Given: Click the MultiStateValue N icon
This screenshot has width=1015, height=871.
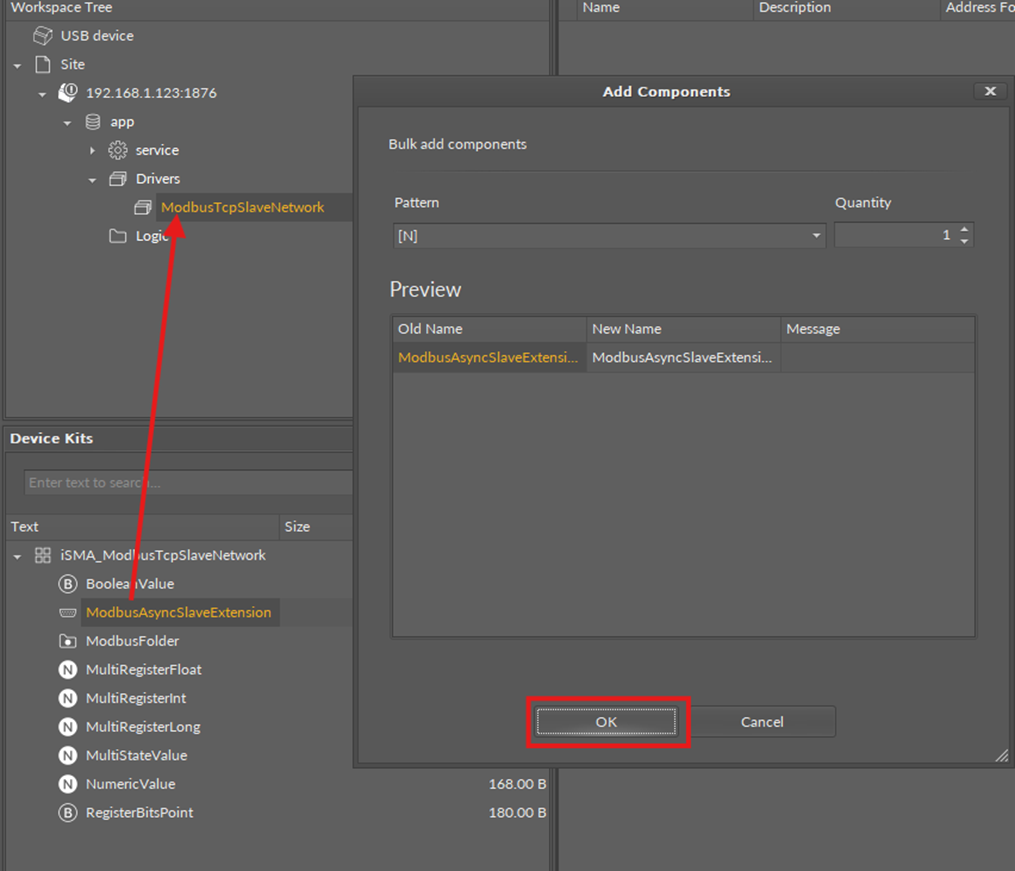Looking at the screenshot, I should point(68,755).
